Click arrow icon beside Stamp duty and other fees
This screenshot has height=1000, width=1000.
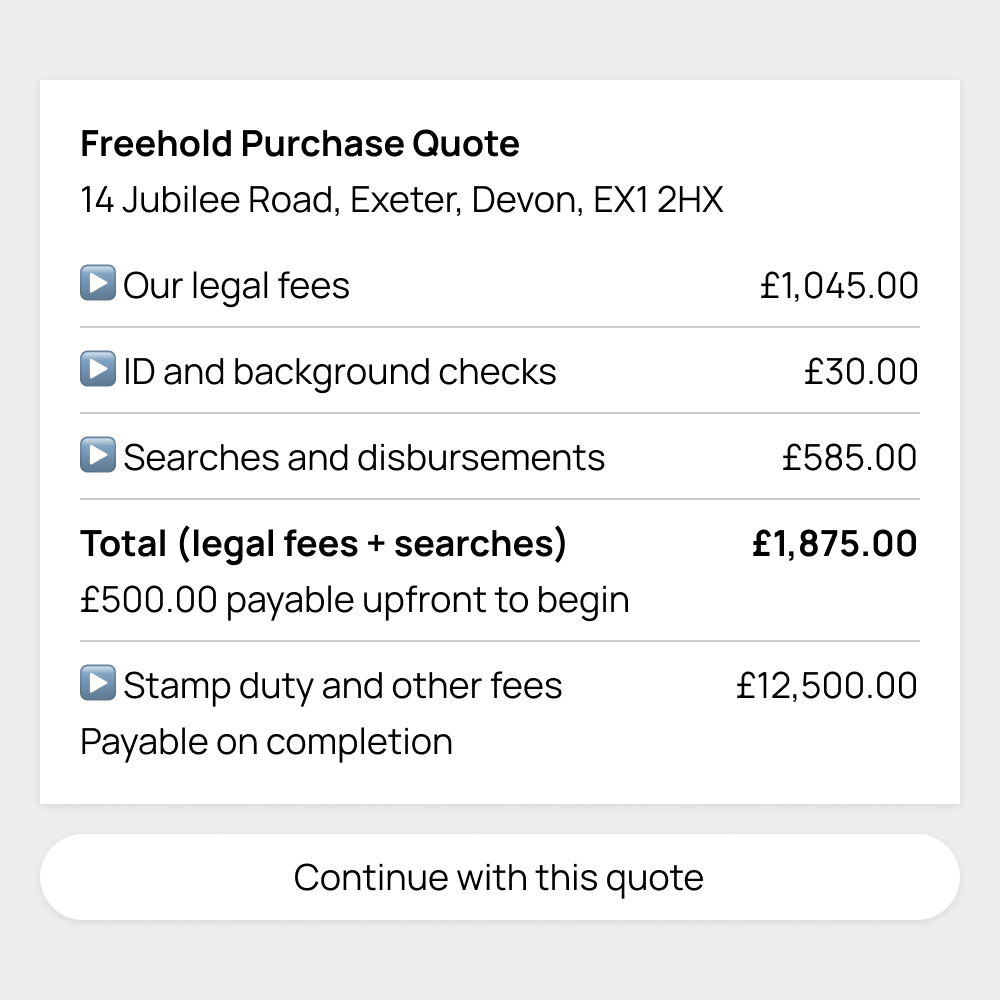click(x=98, y=684)
